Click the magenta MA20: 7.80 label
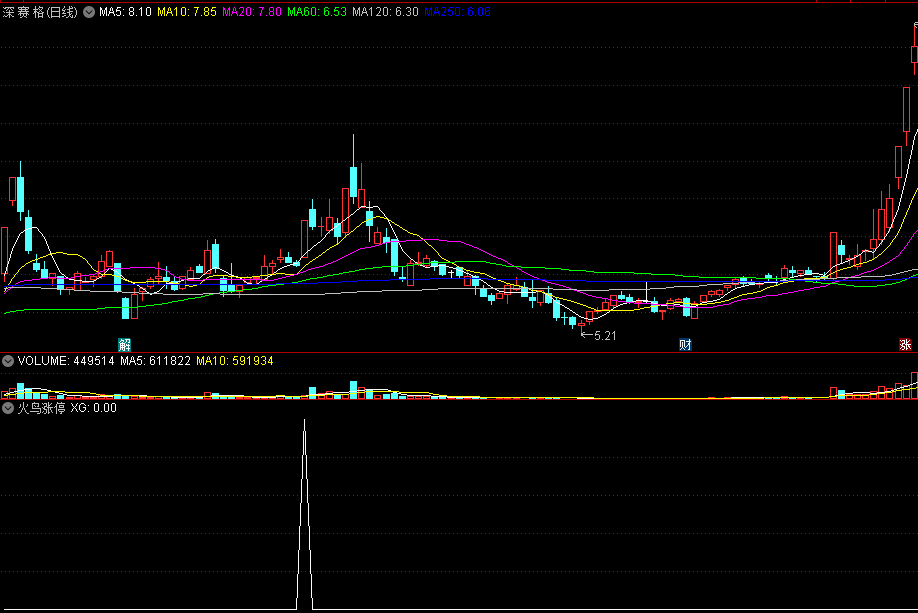 (252, 12)
